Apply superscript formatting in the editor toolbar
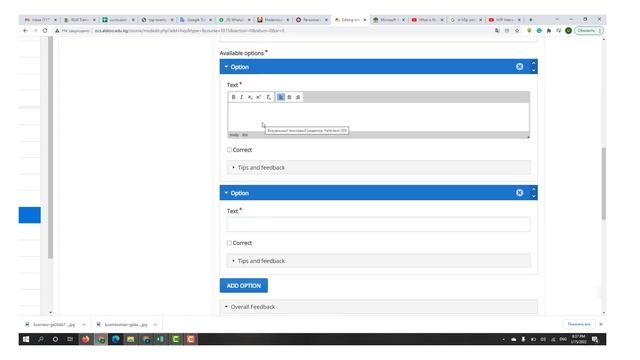This screenshot has width=640, height=360. point(259,97)
